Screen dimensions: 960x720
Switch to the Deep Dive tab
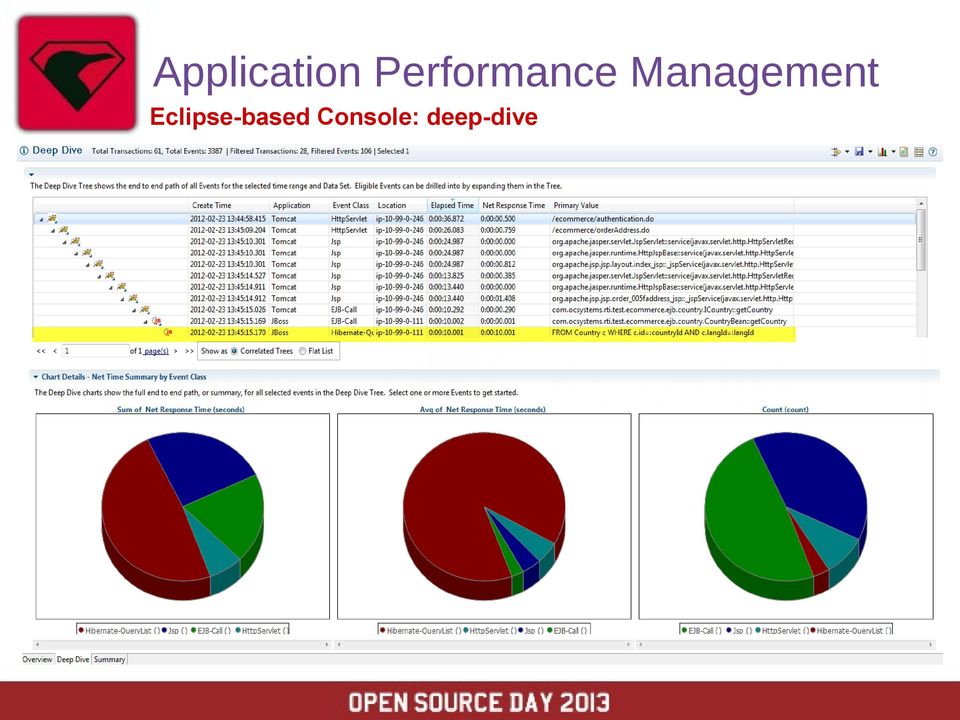[x=73, y=659]
